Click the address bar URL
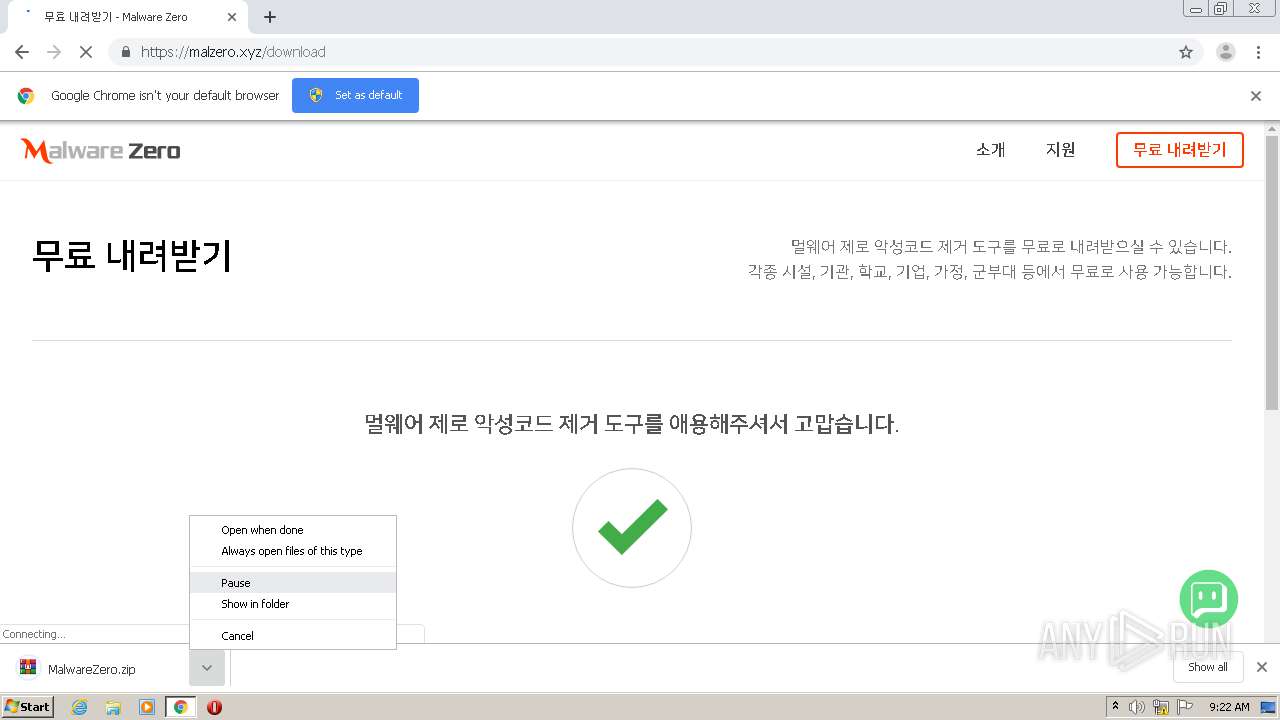Image resolution: width=1280 pixels, height=720 pixels. click(233, 52)
